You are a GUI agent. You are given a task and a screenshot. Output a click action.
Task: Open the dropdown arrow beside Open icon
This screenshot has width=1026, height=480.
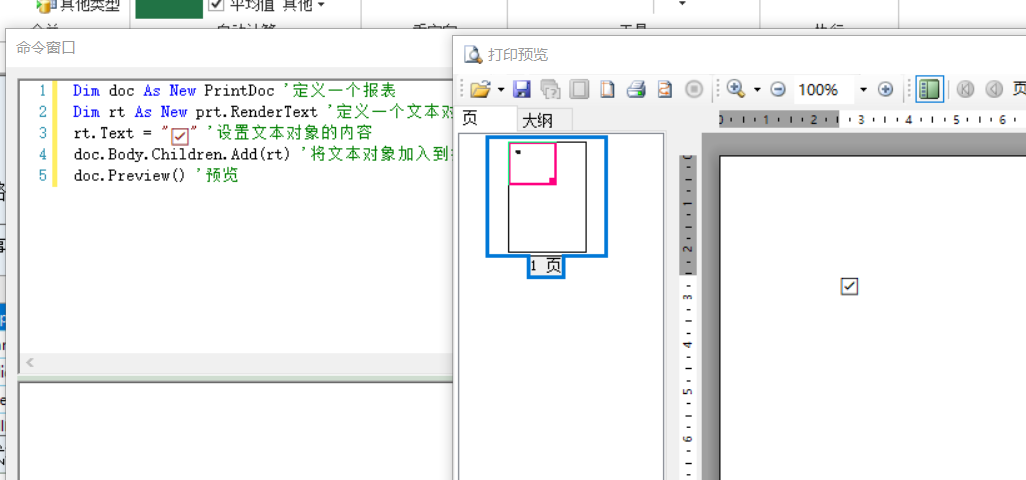pos(498,90)
